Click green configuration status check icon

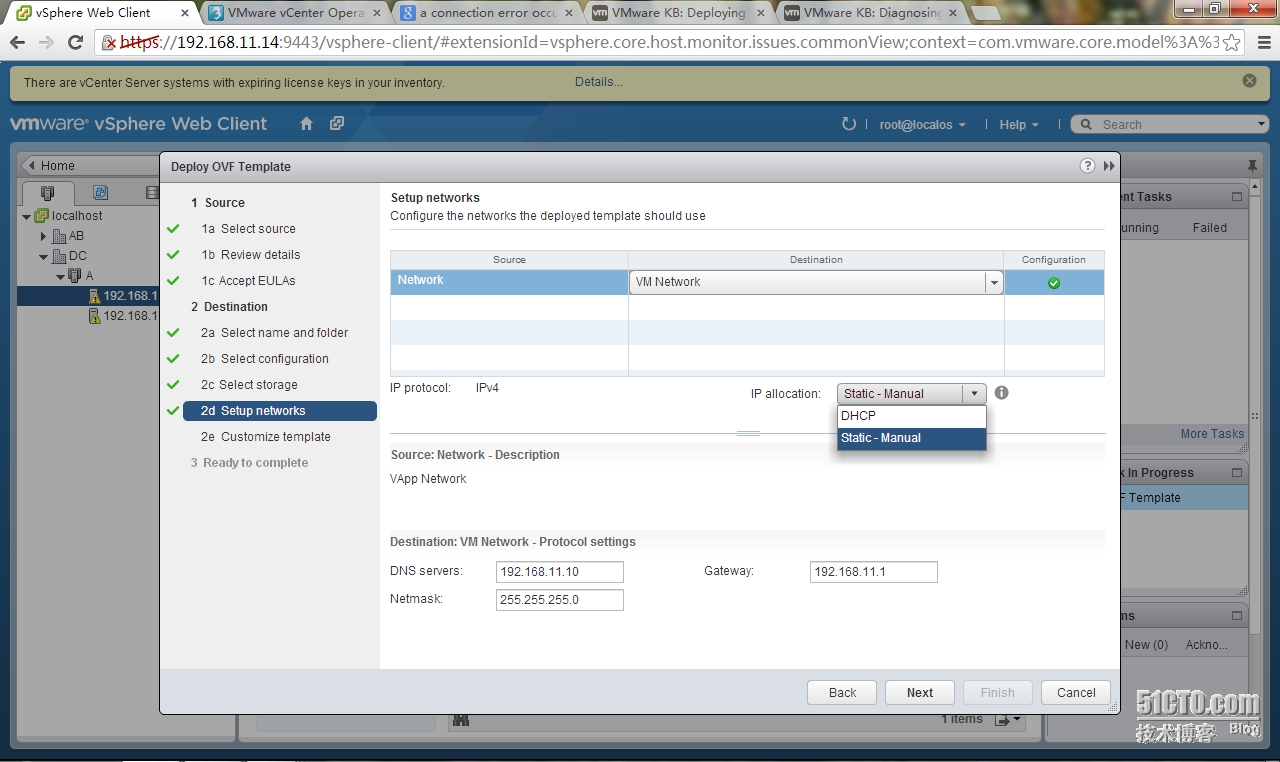[1054, 283]
